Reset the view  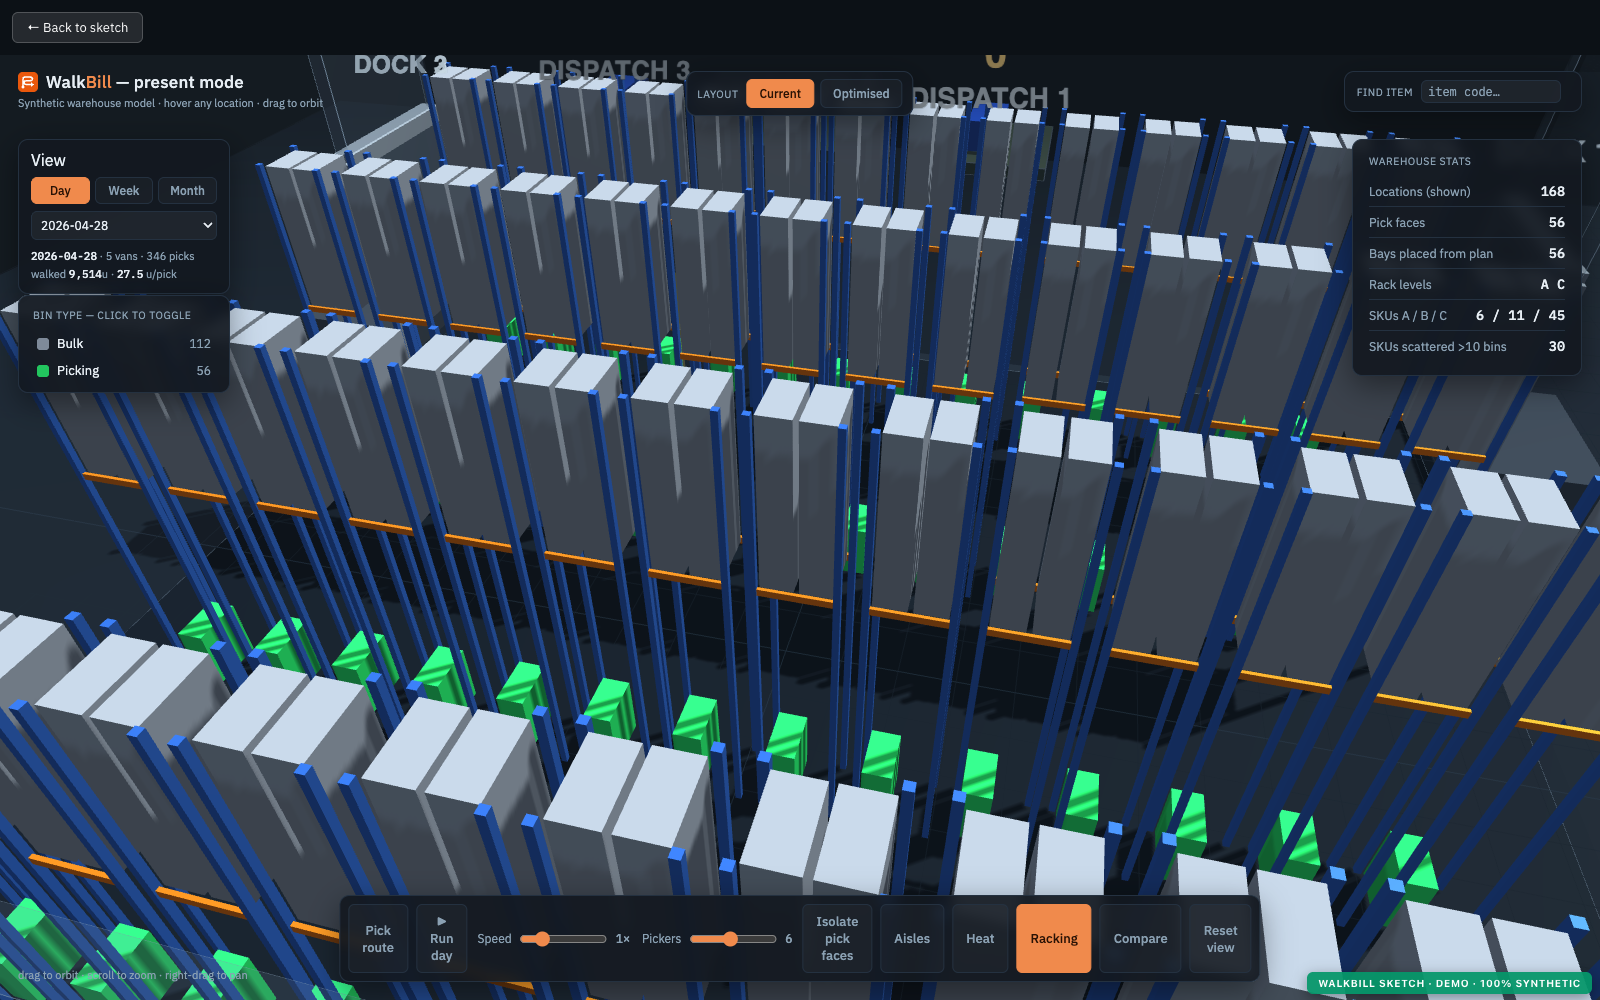click(x=1221, y=939)
